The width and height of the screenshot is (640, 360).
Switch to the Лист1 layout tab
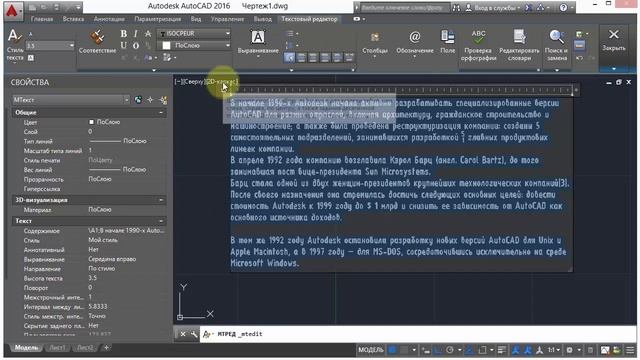pyautogui.click(x=58, y=348)
